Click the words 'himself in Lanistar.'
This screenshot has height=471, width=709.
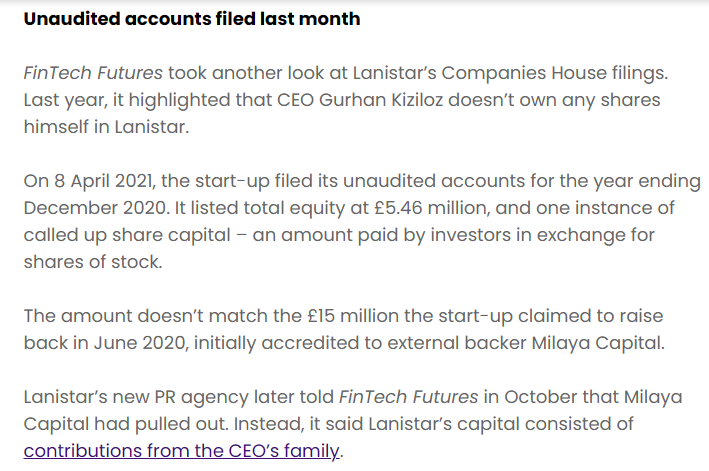pyautogui.click(x=106, y=127)
